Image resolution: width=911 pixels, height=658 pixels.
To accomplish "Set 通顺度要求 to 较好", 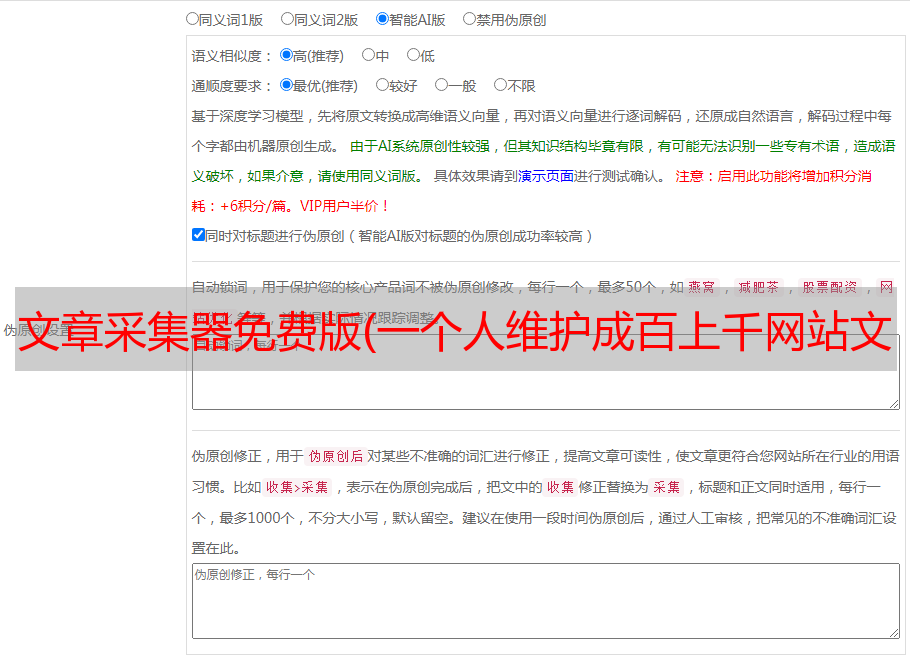I will (x=382, y=85).
